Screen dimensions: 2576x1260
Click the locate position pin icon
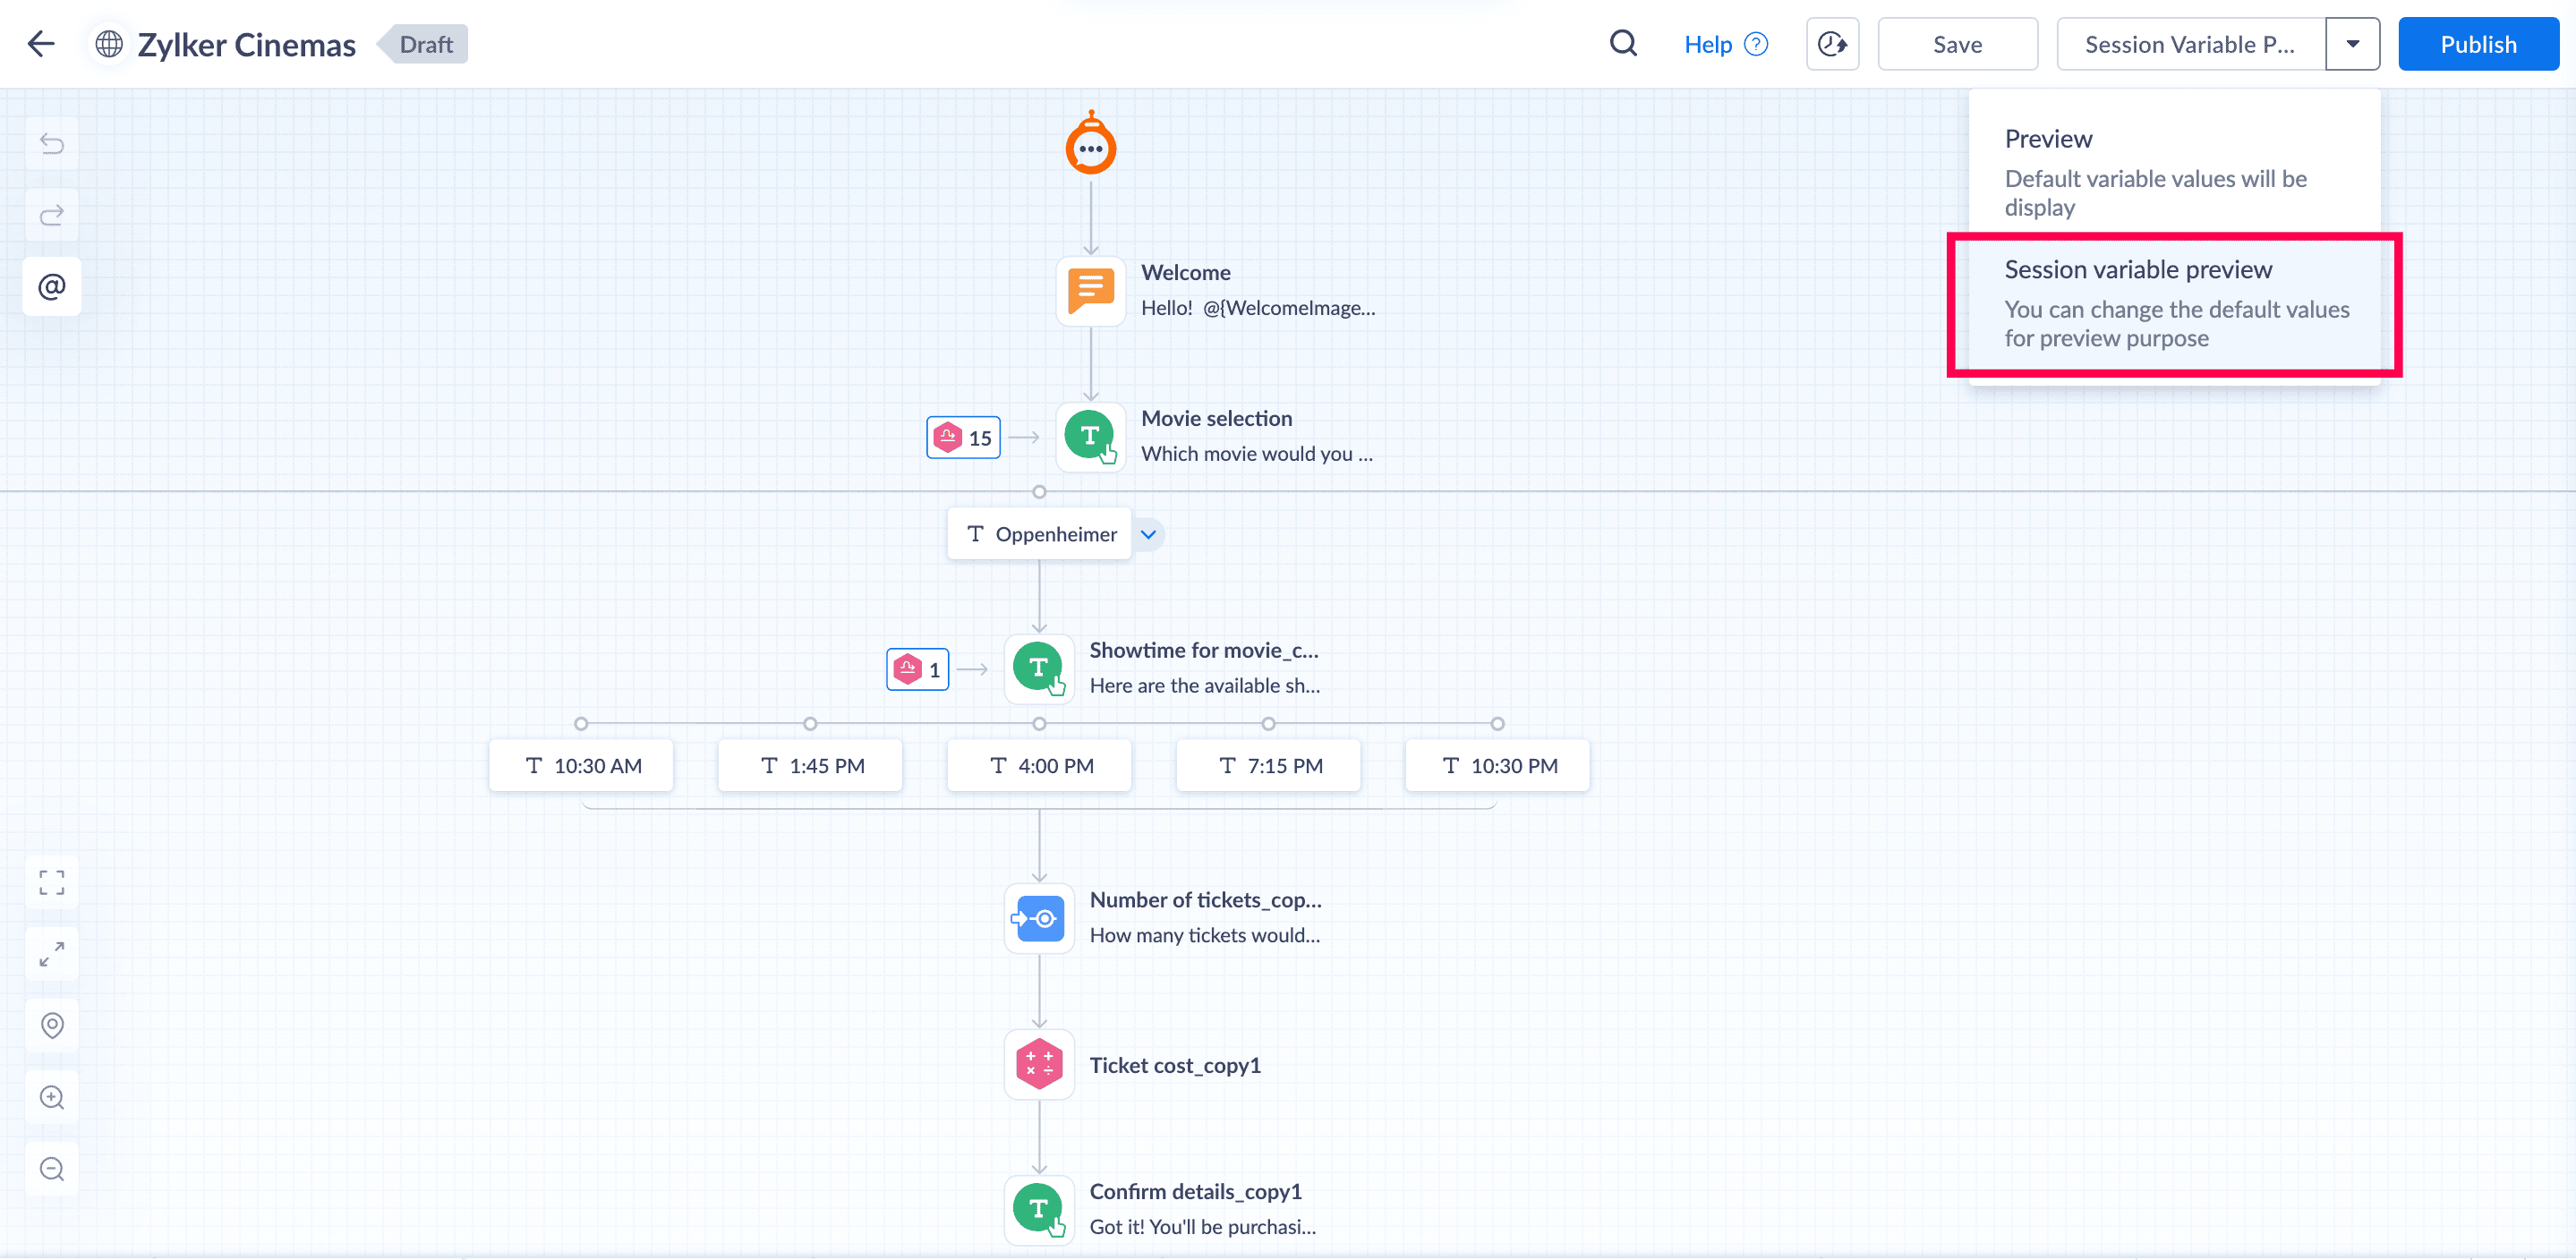(52, 1026)
